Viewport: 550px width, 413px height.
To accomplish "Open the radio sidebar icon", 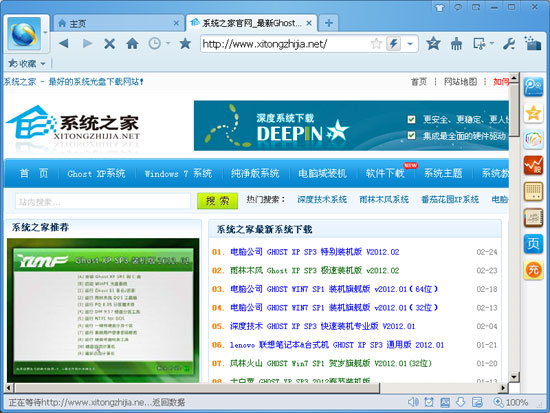I will pyautogui.click(x=533, y=191).
